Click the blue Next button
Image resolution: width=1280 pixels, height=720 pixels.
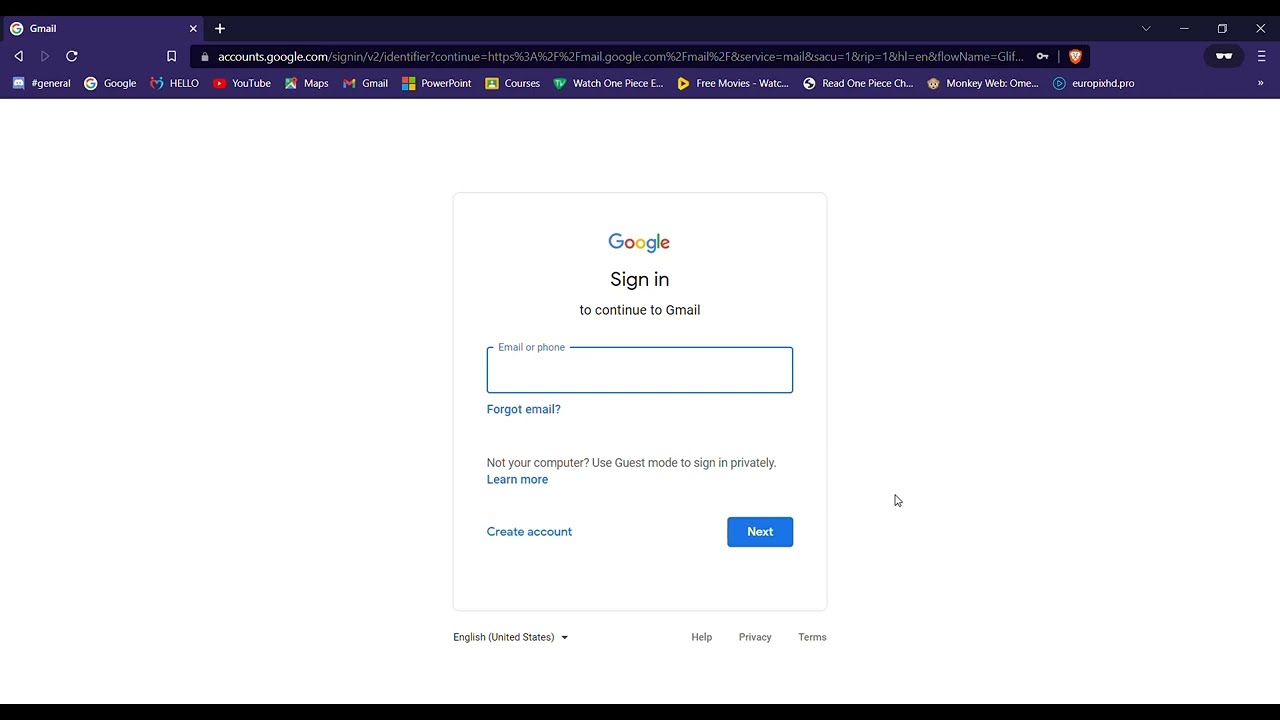(760, 532)
